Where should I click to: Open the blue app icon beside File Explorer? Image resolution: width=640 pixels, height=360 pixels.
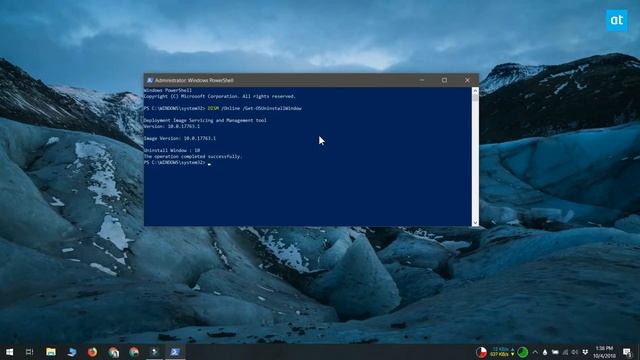72,352
